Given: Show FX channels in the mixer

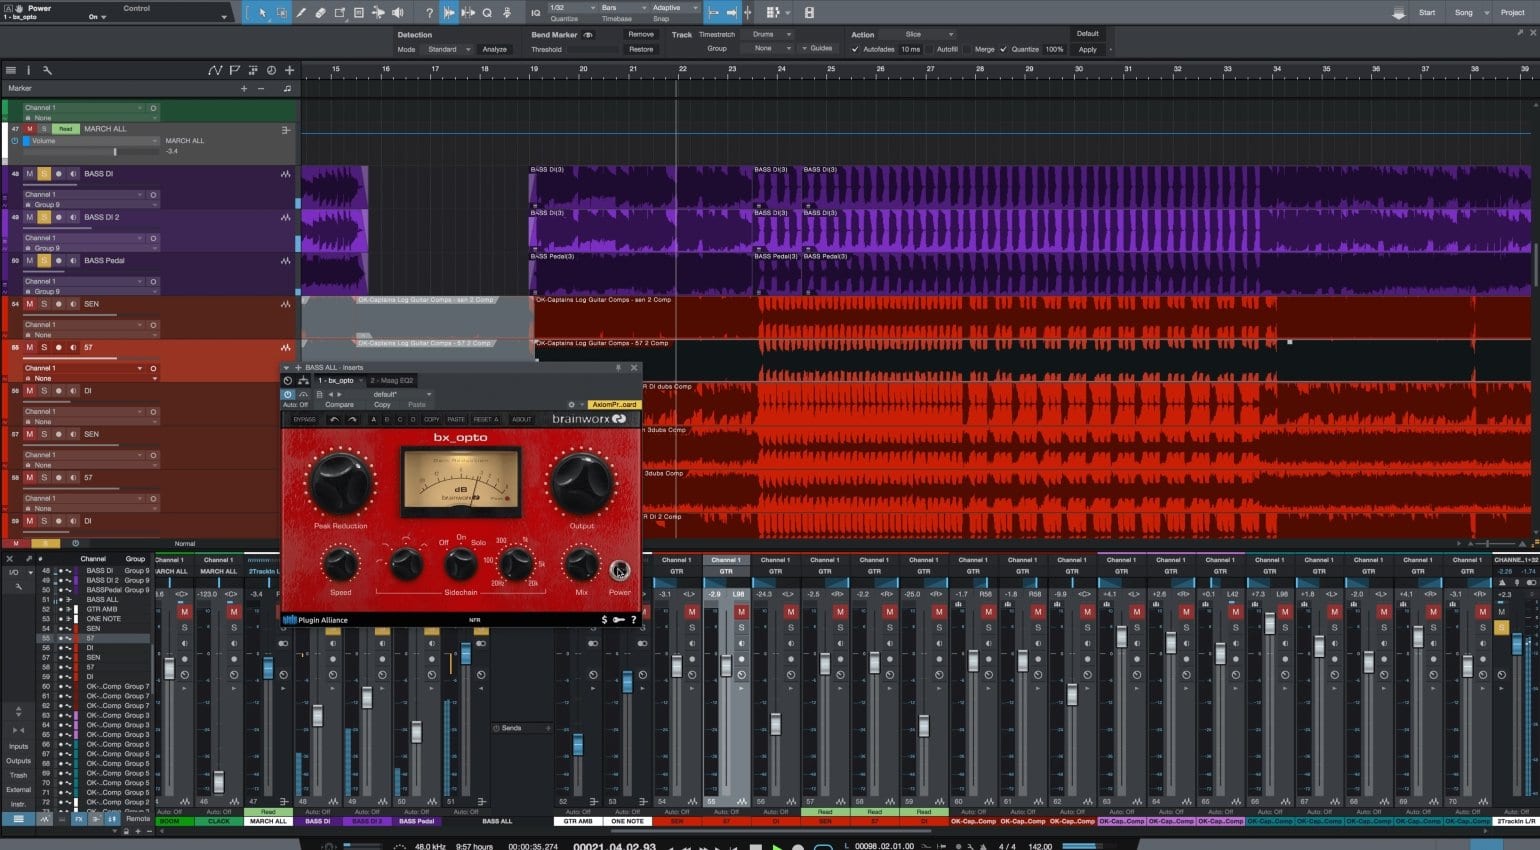Looking at the screenshot, I should [x=79, y=819].
